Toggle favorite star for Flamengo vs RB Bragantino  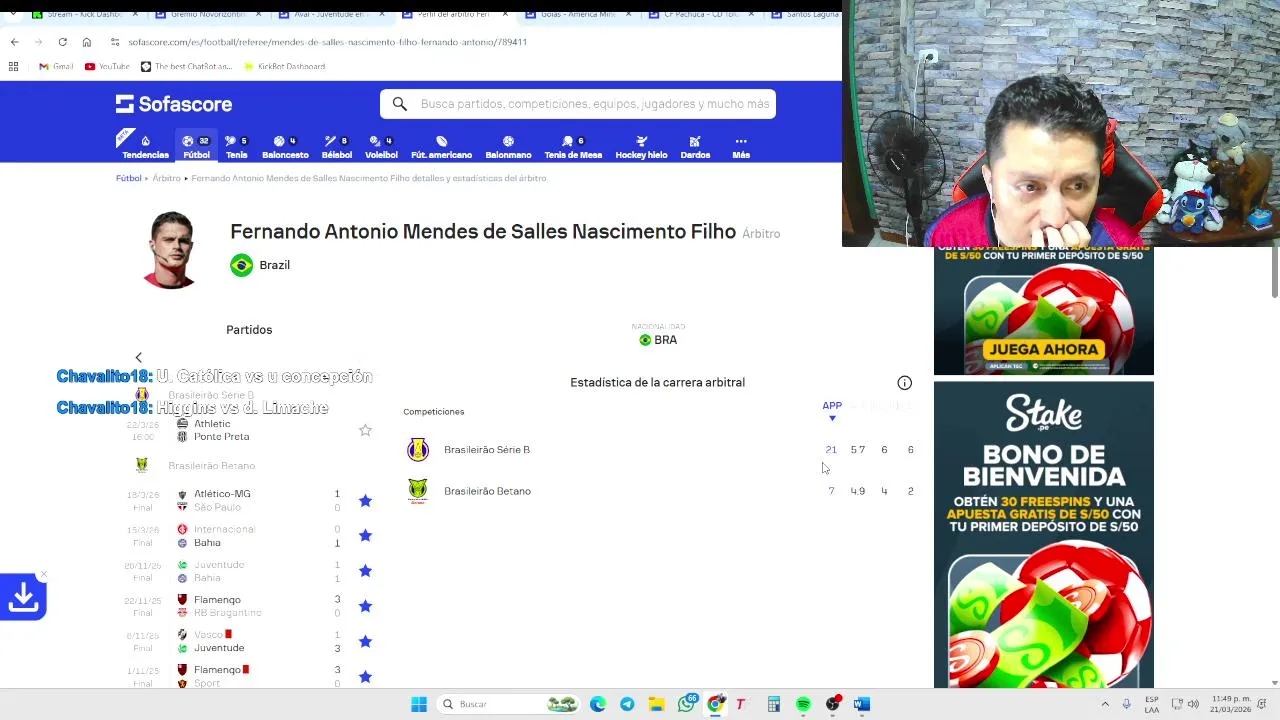click(365, 606)
